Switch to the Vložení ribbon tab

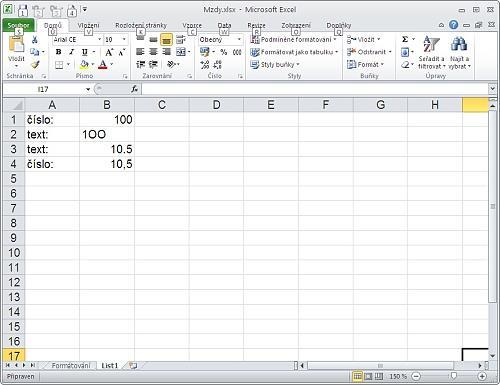tap(88, 25)
